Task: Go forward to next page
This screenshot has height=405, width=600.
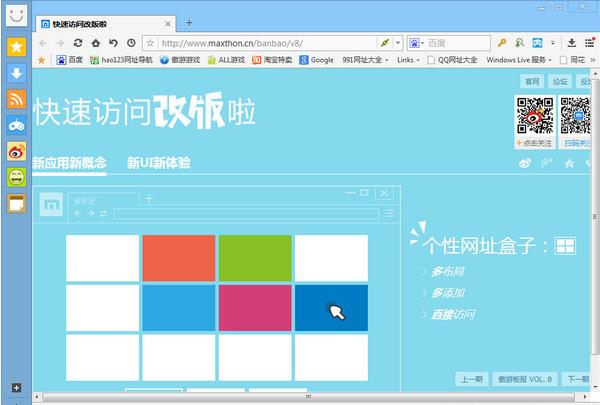Action: coord(60,43)
